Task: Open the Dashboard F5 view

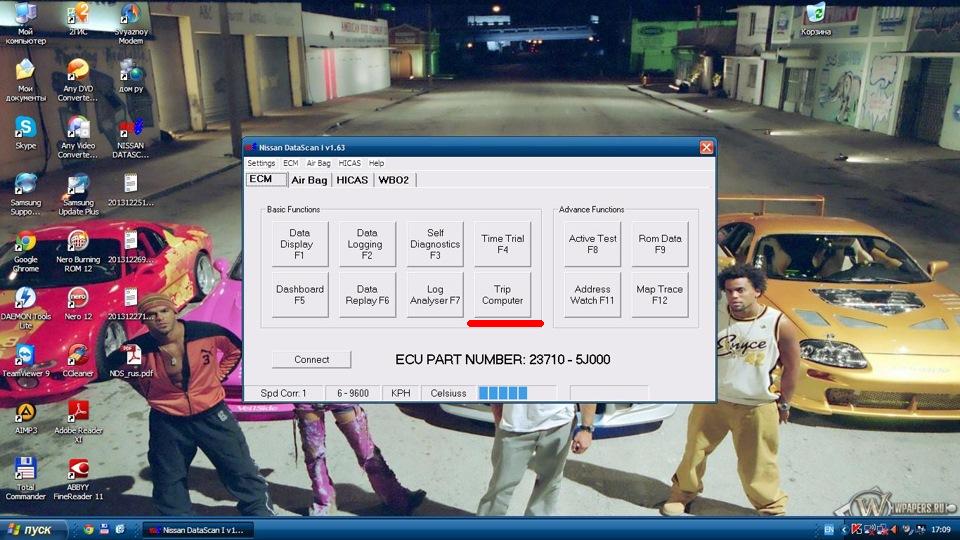Action: pyautogui.click(x=299, y=294)
